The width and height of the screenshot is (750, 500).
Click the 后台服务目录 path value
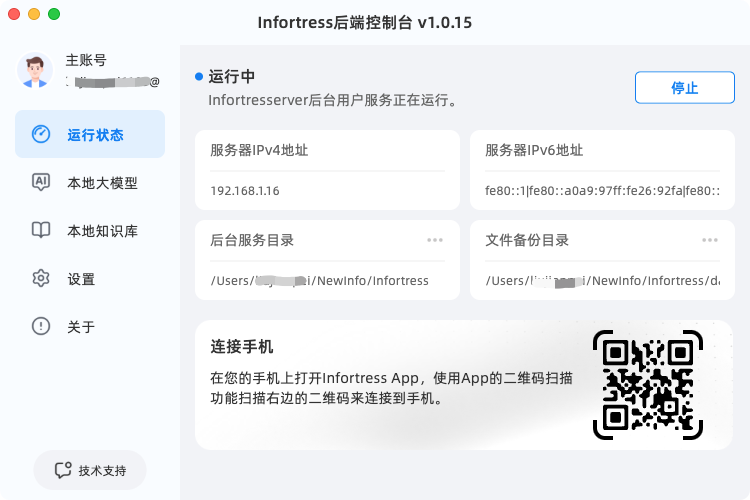click(x=320, y=281)
